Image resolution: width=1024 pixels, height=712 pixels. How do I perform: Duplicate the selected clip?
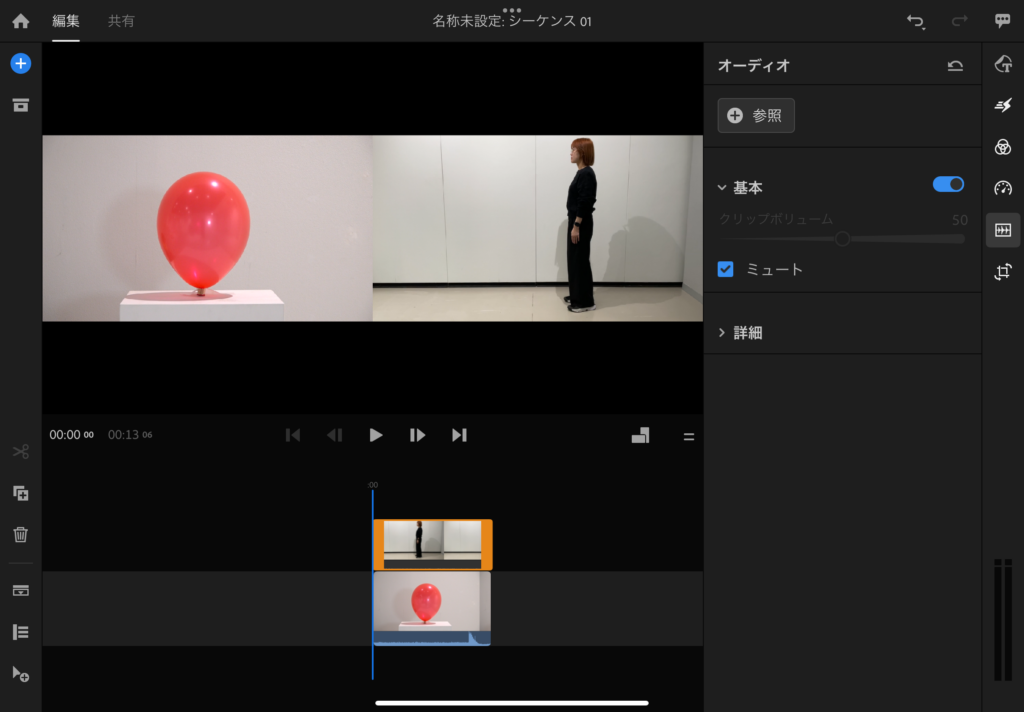pyautogui.click(x=20, y=493)
